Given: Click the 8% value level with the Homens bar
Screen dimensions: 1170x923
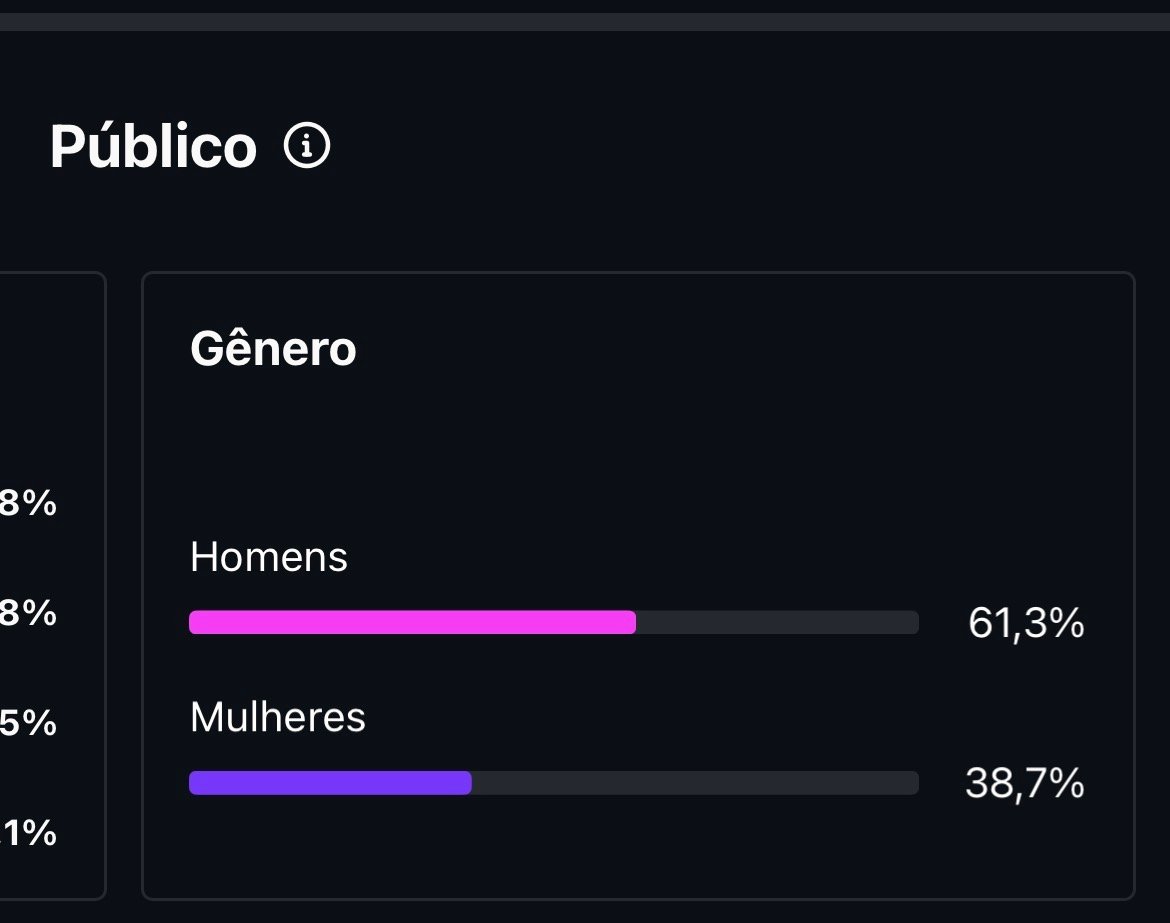Looking at the screenshot, I should click(x=28, y=613).
